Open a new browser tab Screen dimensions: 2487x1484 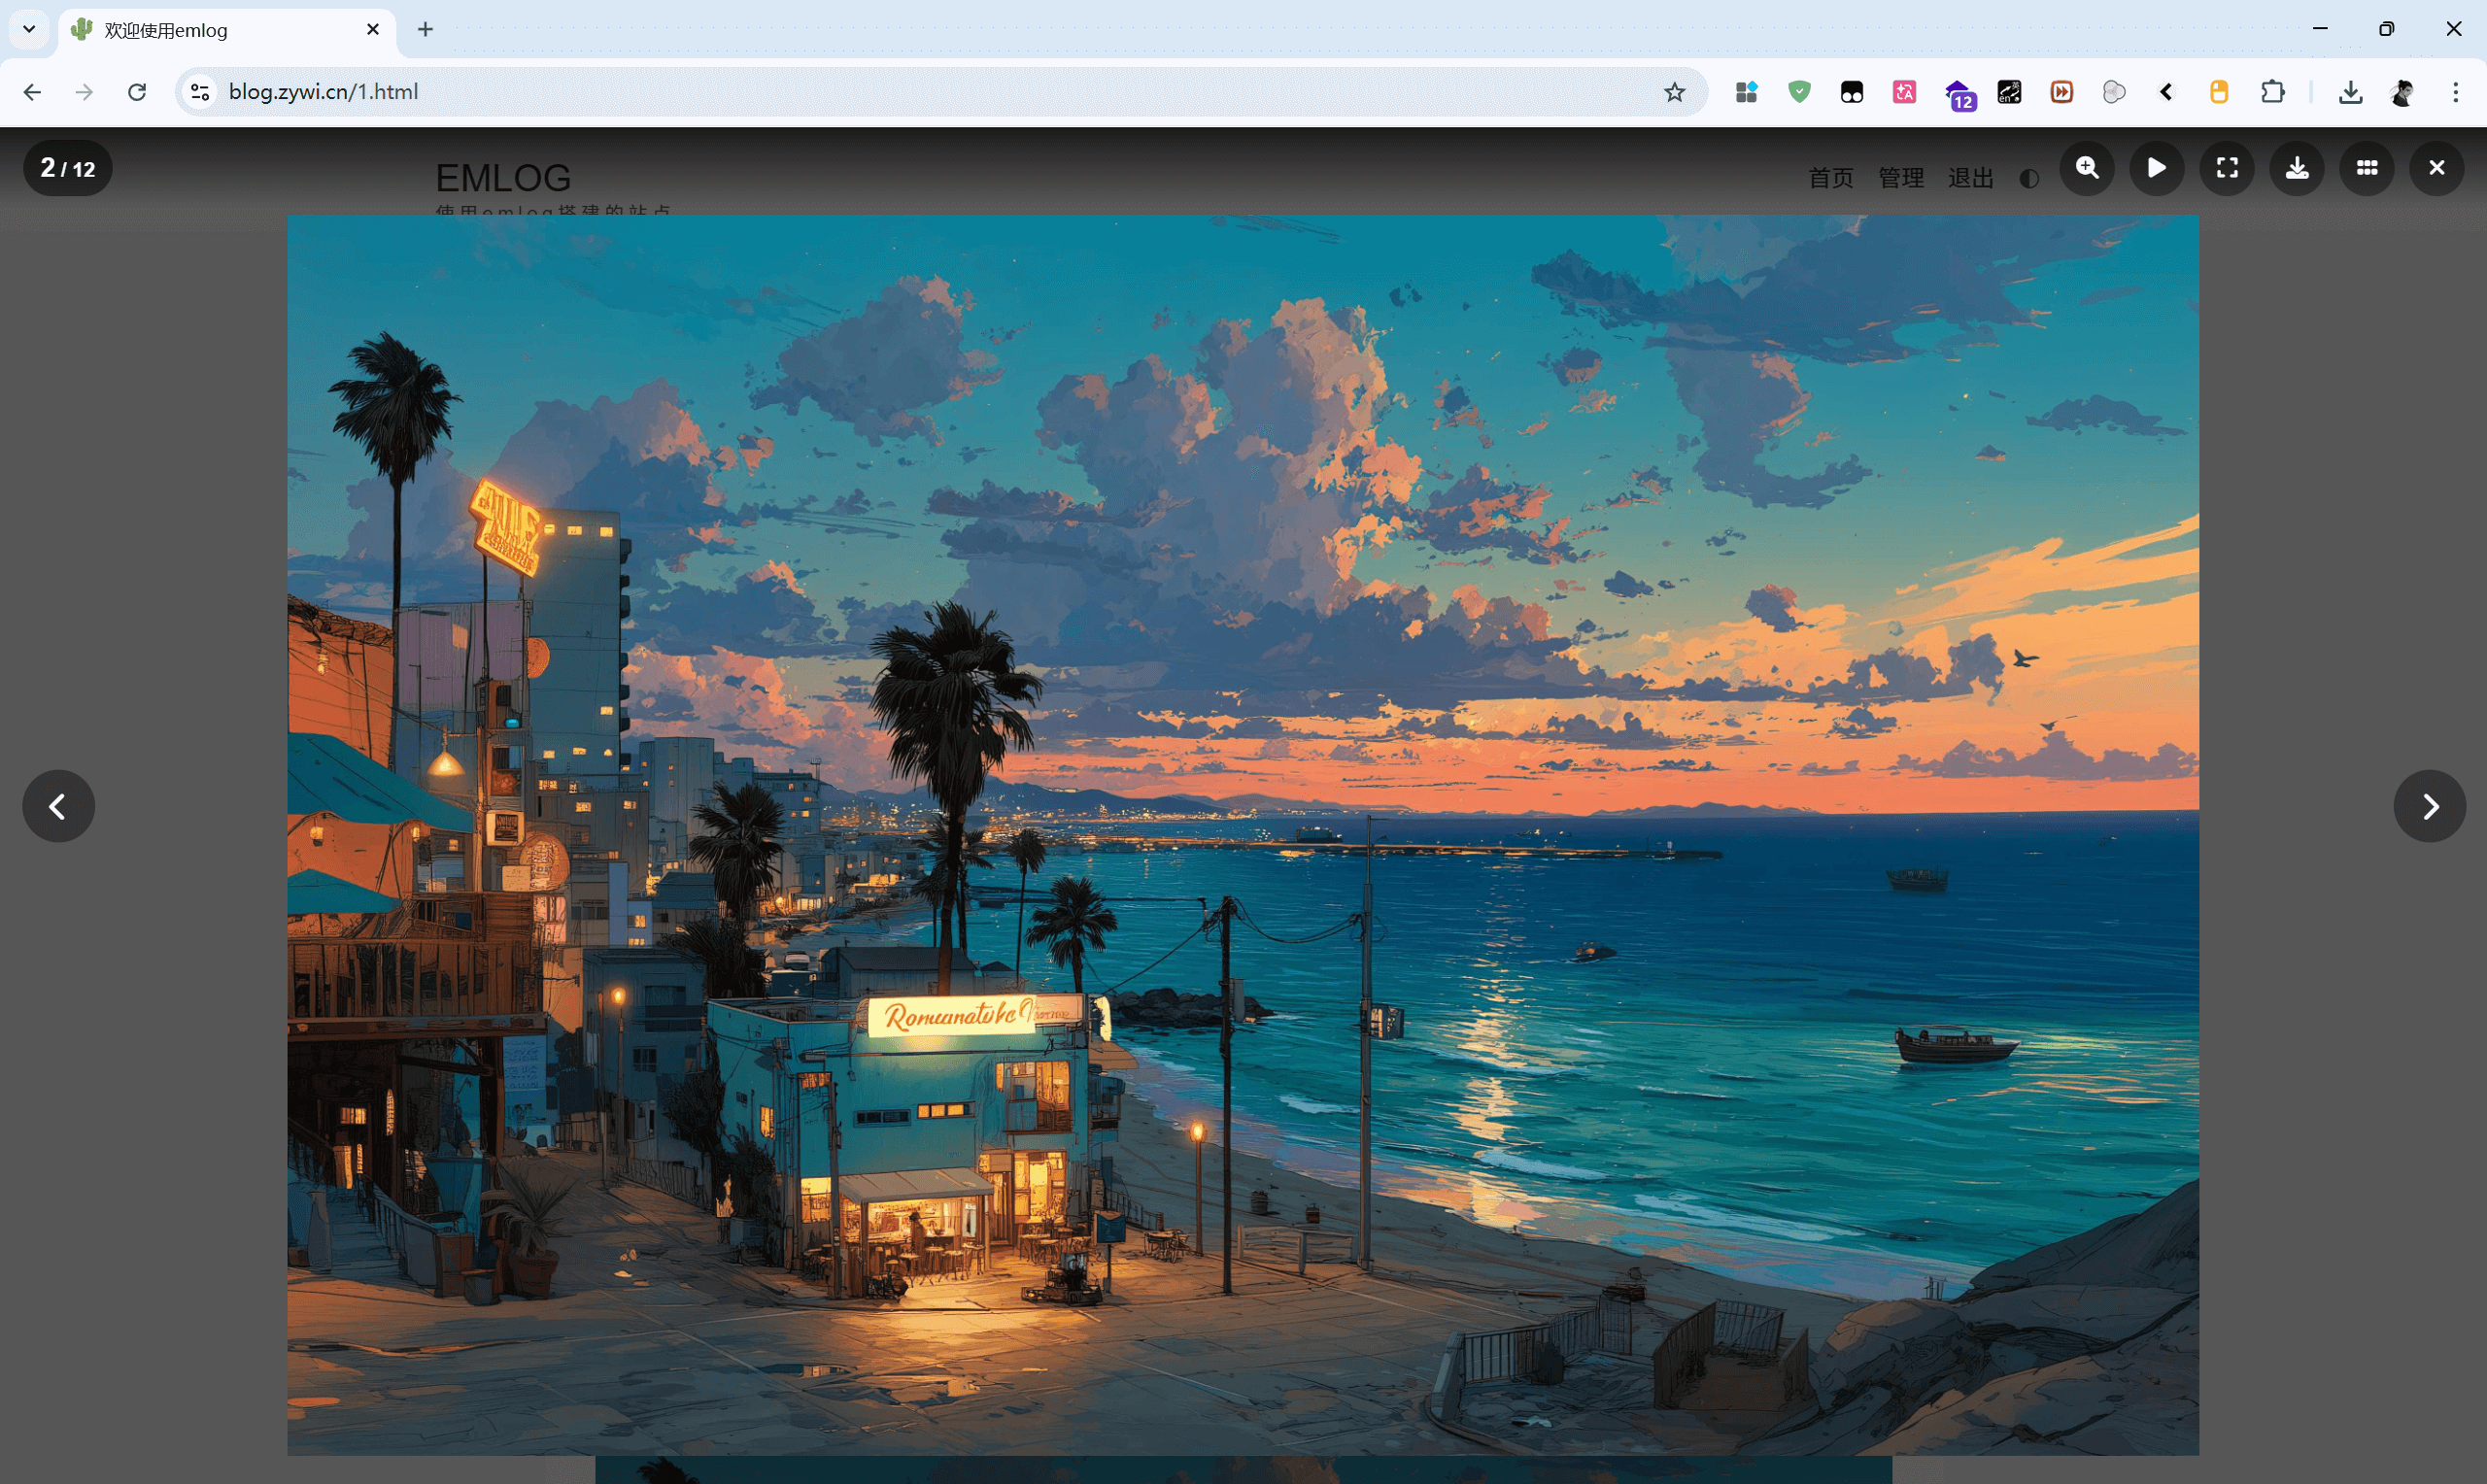point(425,29)
